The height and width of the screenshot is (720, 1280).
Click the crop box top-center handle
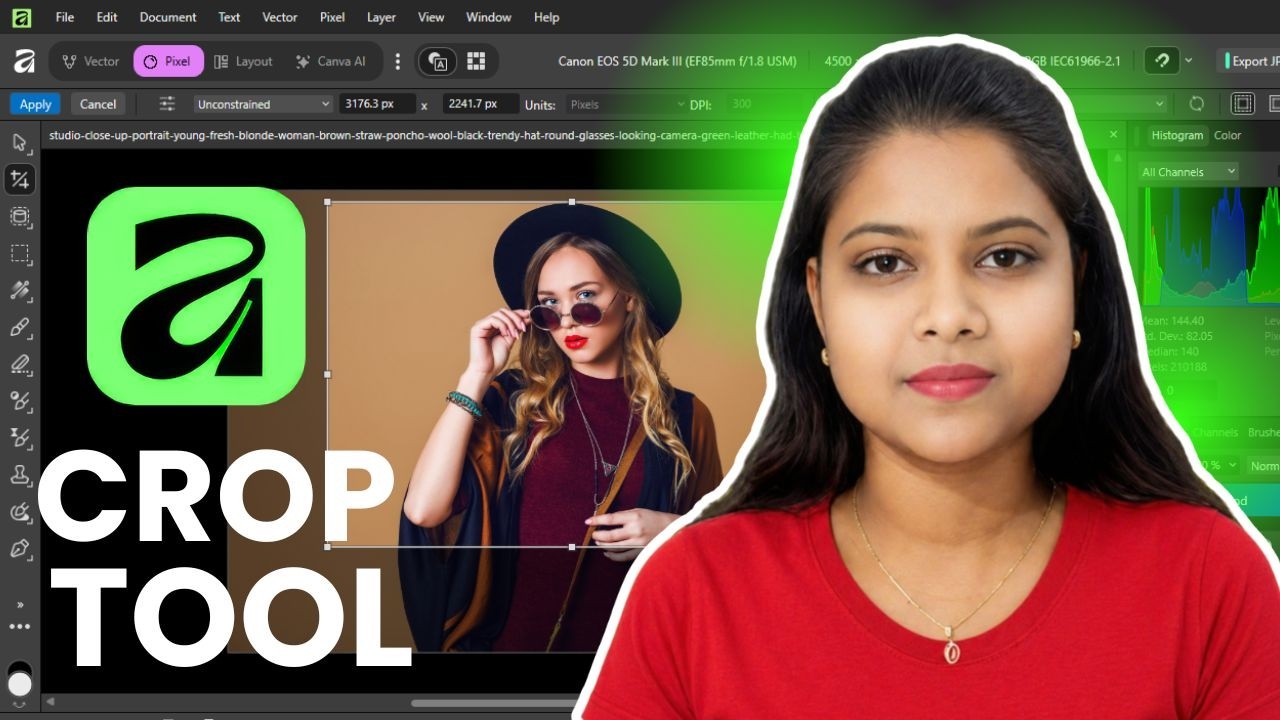572,202
